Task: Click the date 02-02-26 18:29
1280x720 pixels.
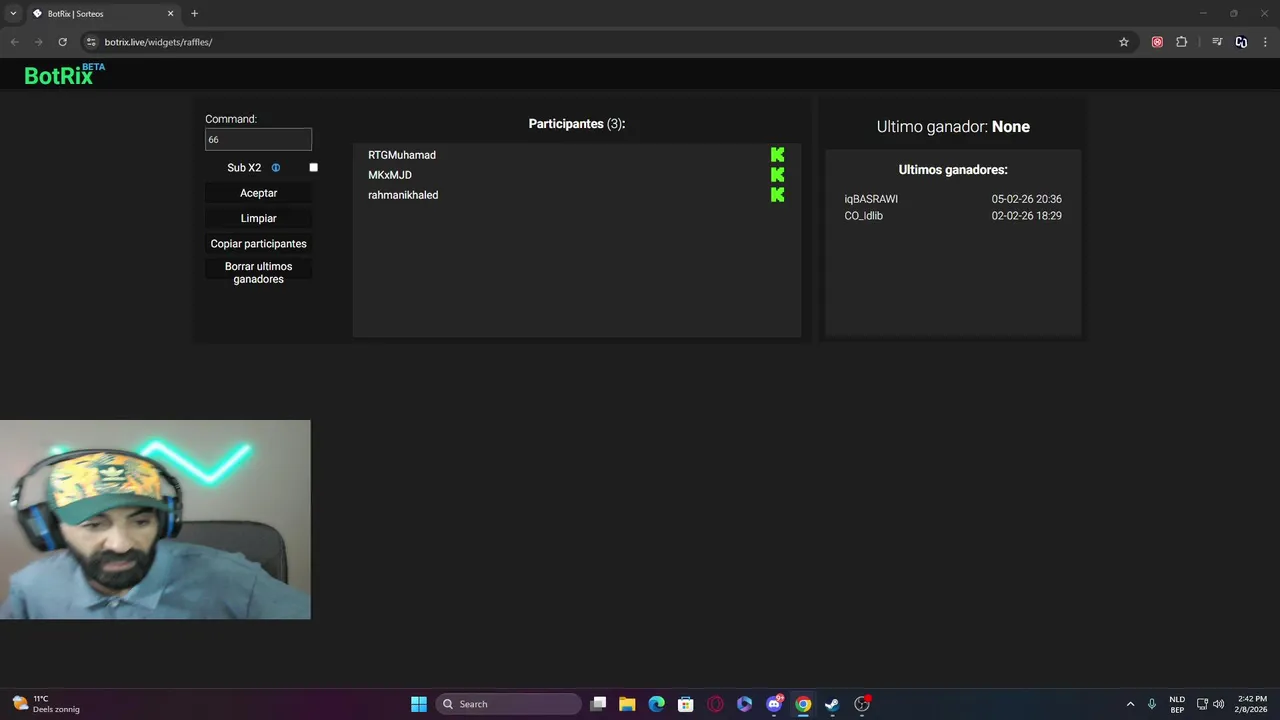Action: click(1027, 216)
